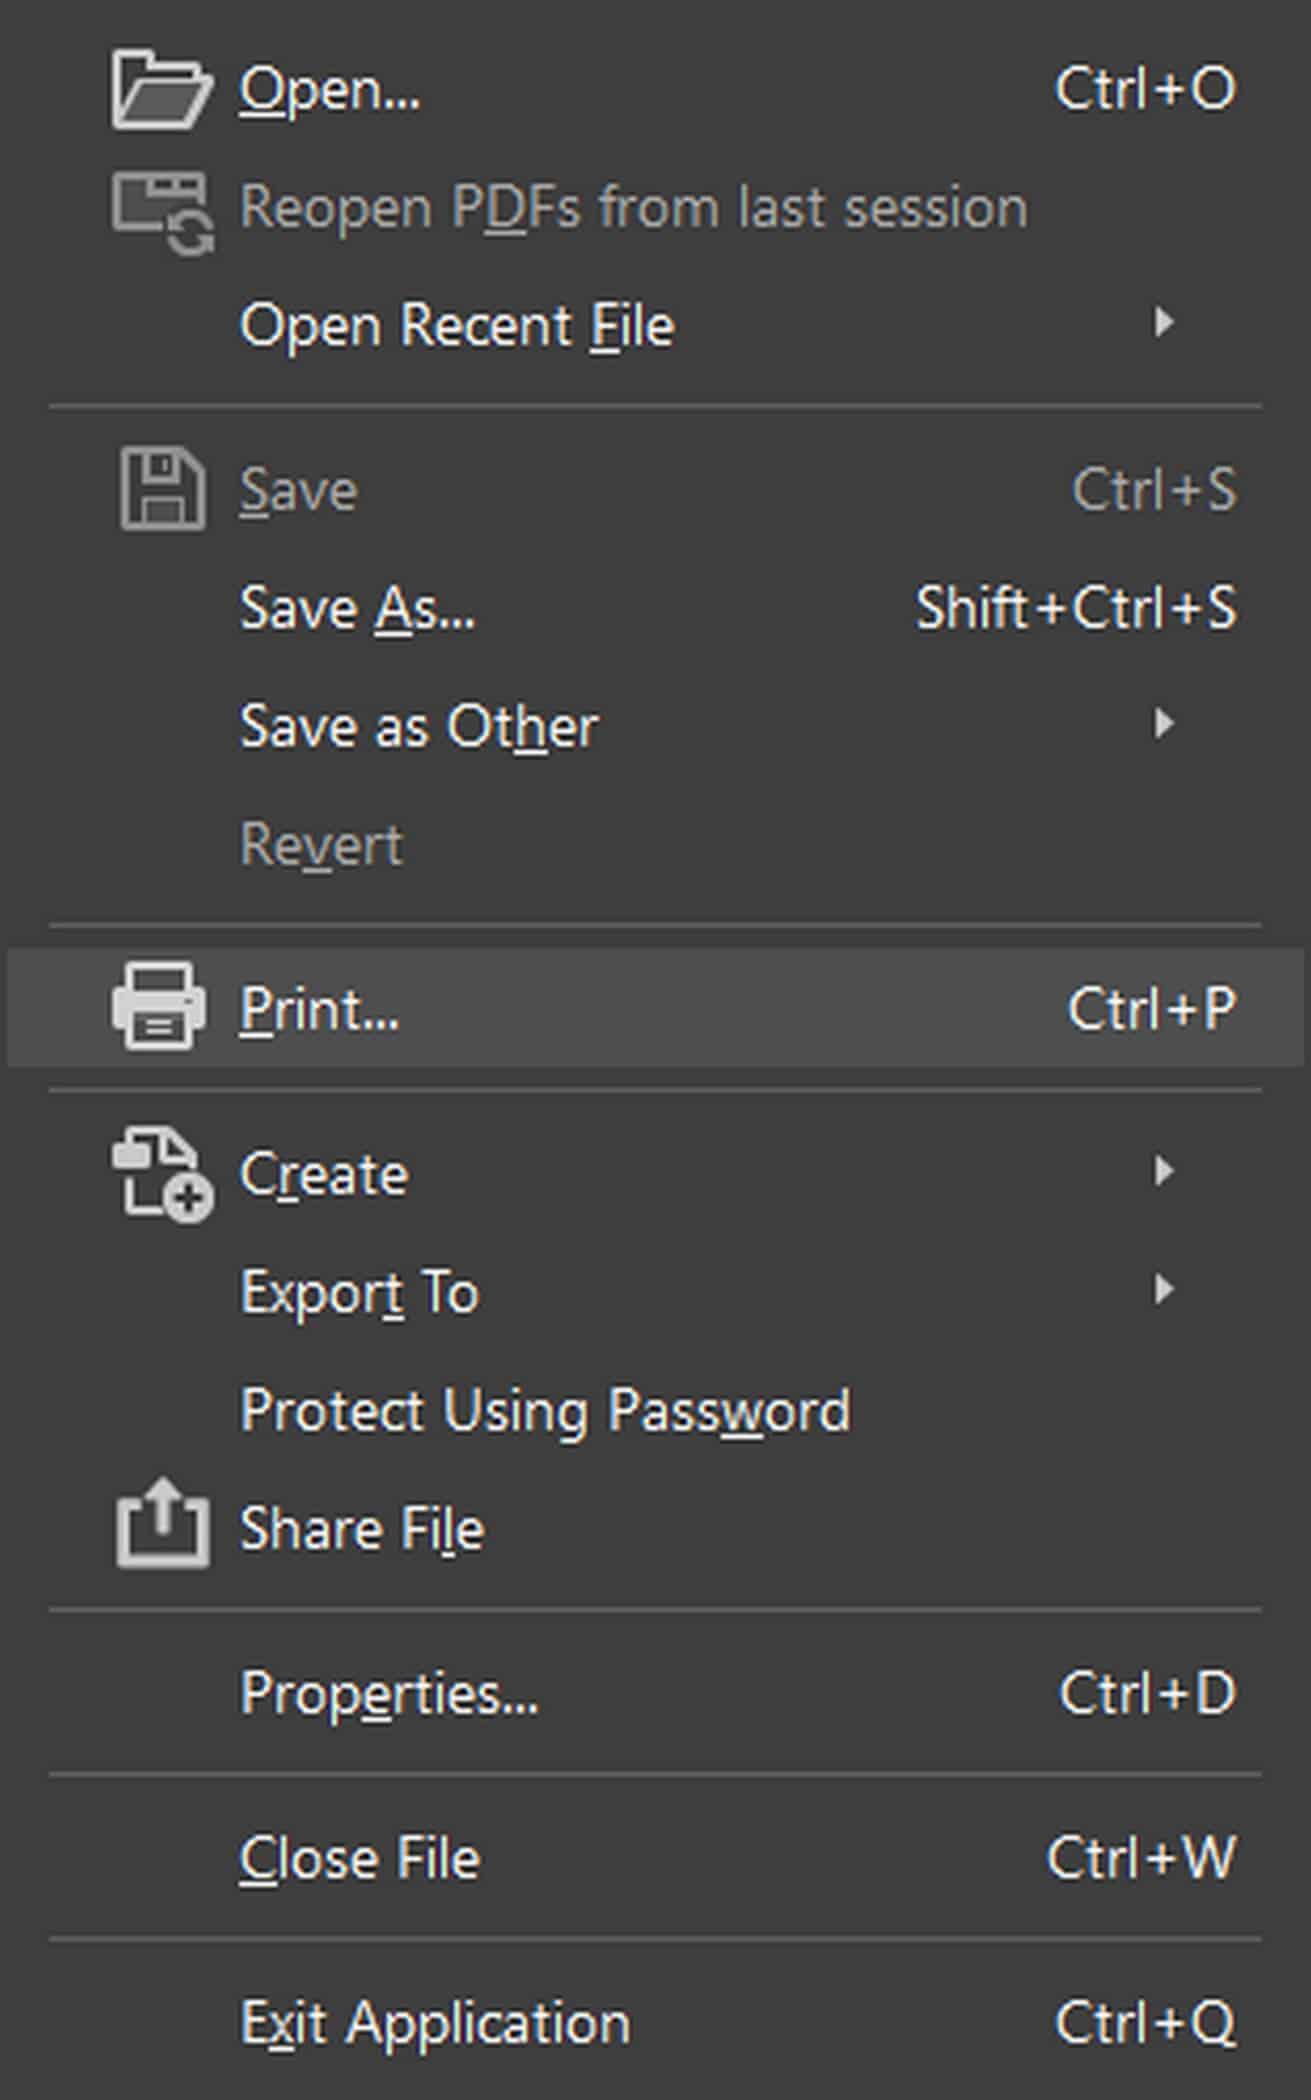
Task: Click the Print… menu label
Action: pos(320,1009)
